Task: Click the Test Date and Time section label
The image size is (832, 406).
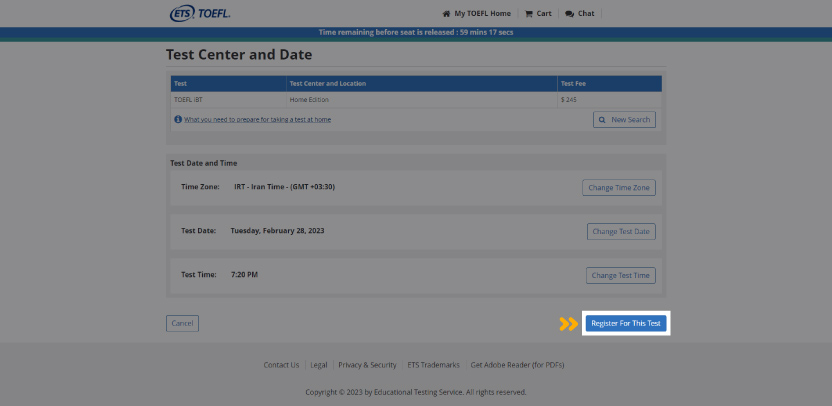Action: point(204,163)
